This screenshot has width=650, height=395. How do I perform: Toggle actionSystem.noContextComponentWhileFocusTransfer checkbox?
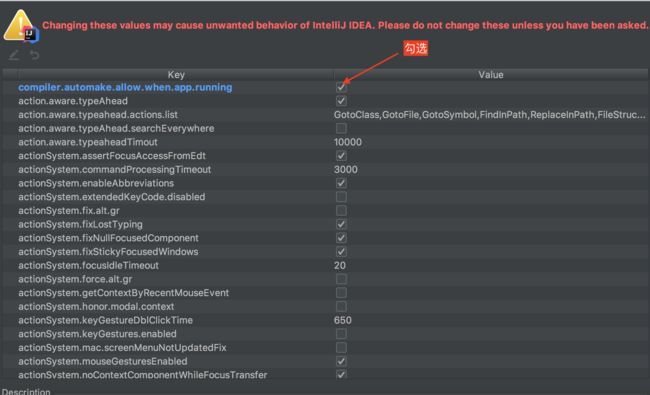point(341,374)
